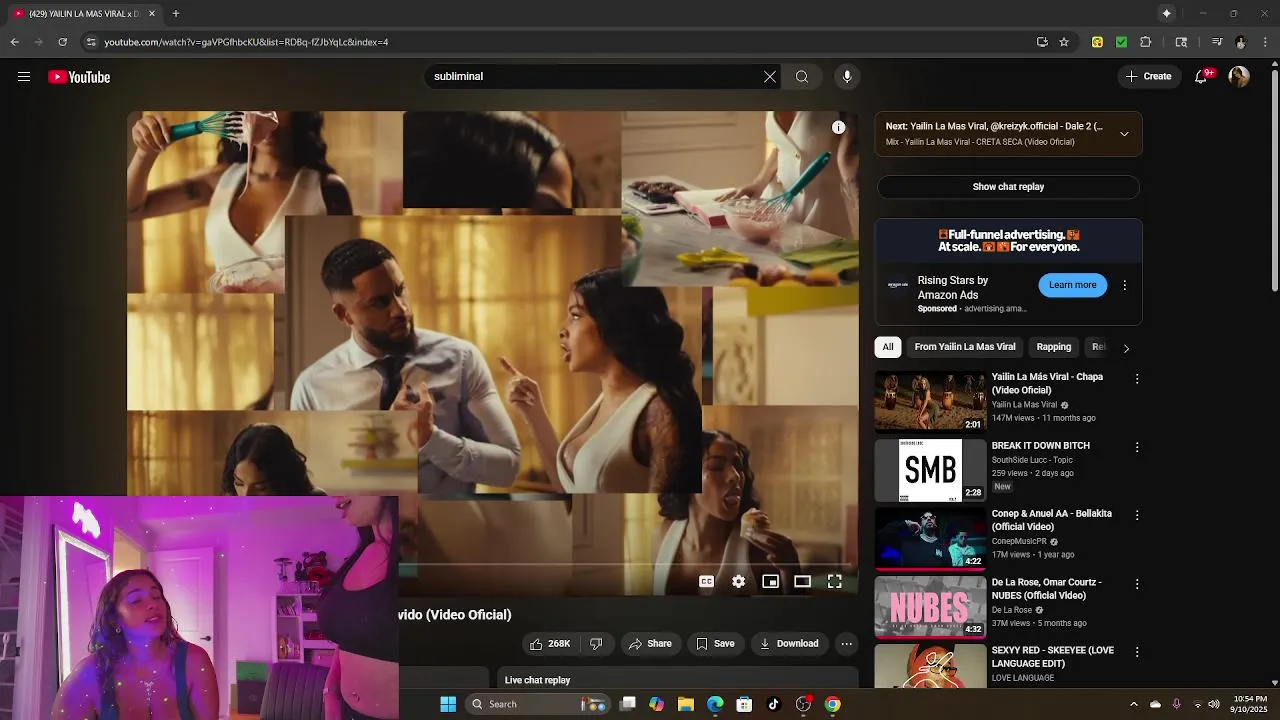
Task: Expand the Next mix playlist panel
Action: click(1124, 134)
